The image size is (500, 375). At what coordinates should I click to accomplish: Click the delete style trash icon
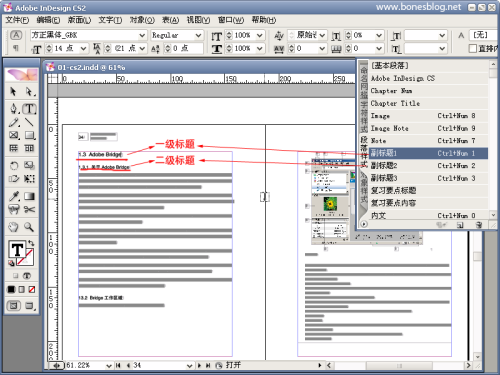click(x=479, y=225)
